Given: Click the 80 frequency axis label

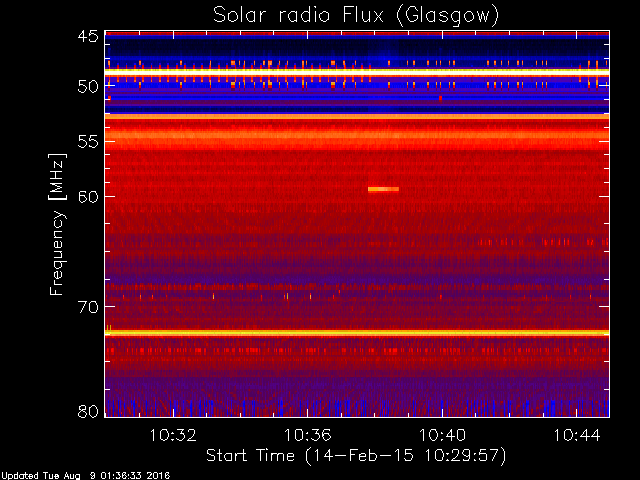Looking at the screenshot, I should (88, 411).
